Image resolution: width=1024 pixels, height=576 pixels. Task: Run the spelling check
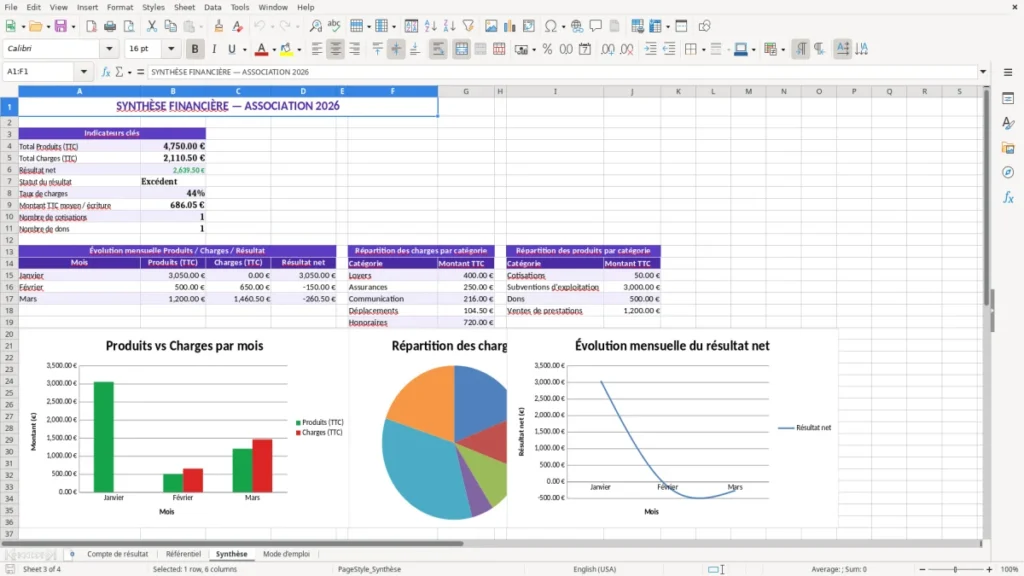334,26
